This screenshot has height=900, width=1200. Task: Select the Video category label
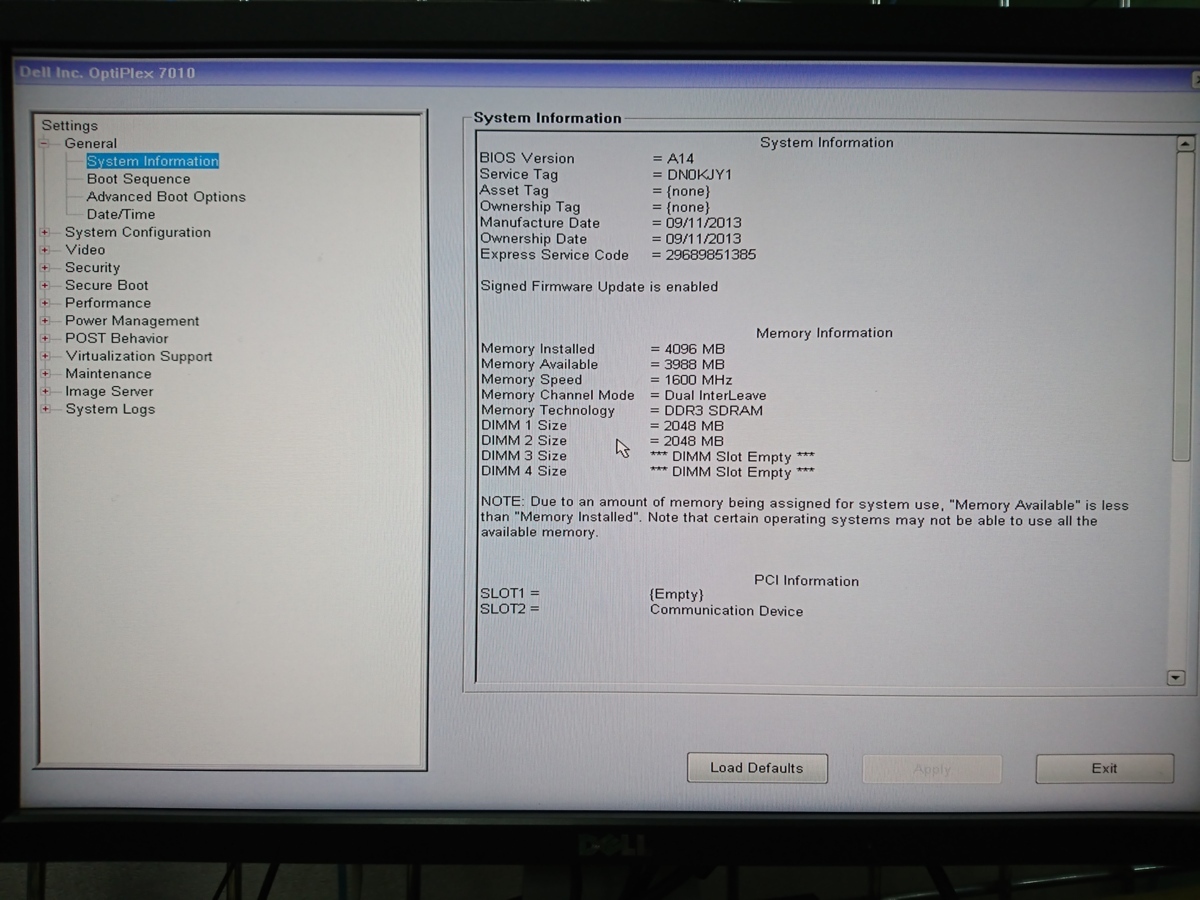coord(85,250)
